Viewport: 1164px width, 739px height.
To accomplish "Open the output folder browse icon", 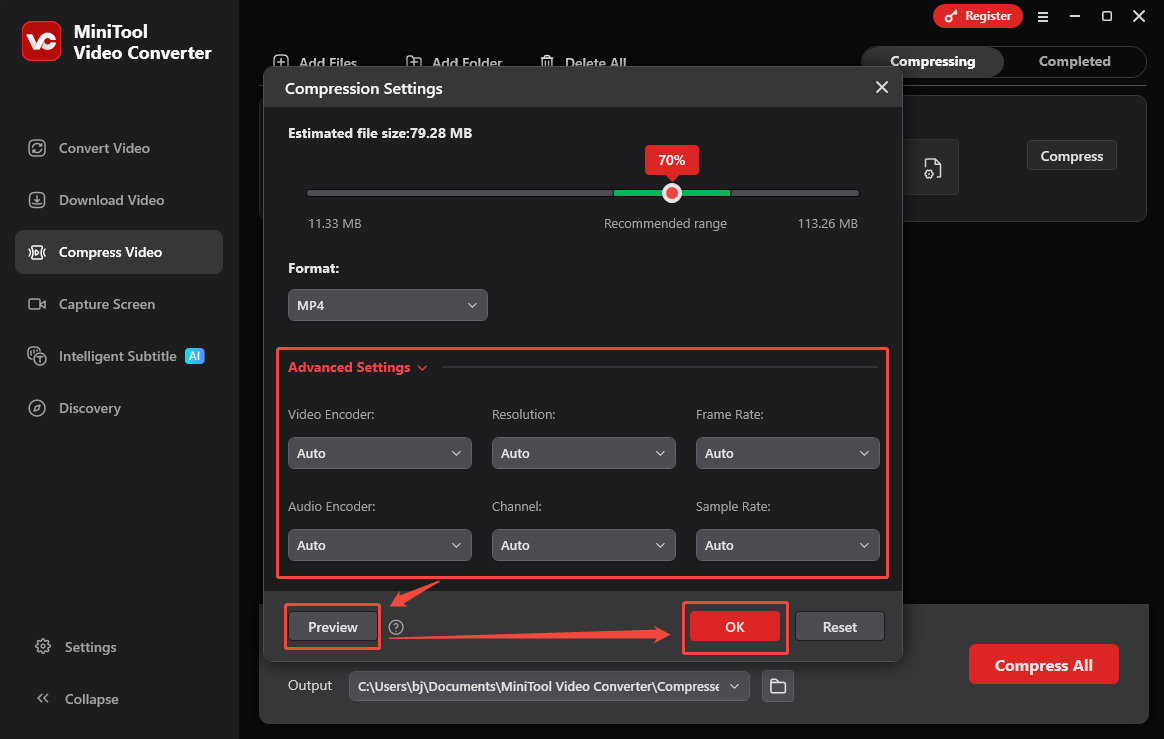I will pyautogui.click(x=777, y=686).
